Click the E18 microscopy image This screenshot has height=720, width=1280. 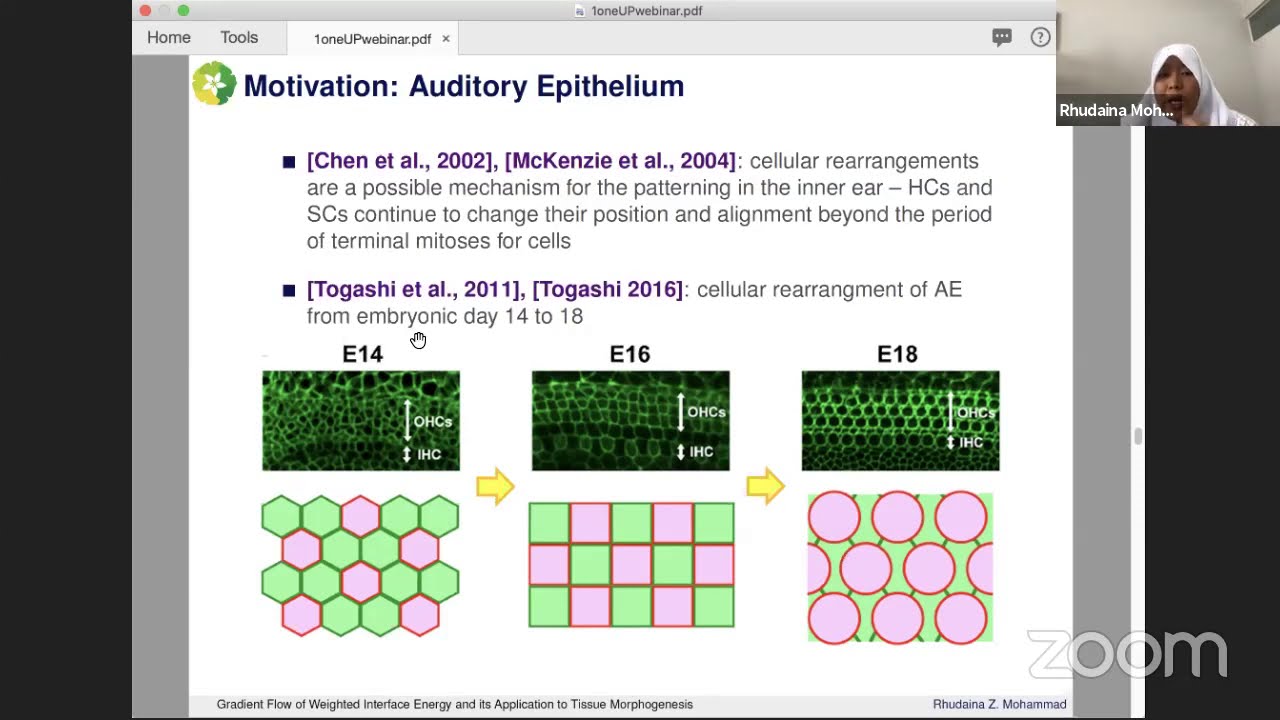click(900, 420)
